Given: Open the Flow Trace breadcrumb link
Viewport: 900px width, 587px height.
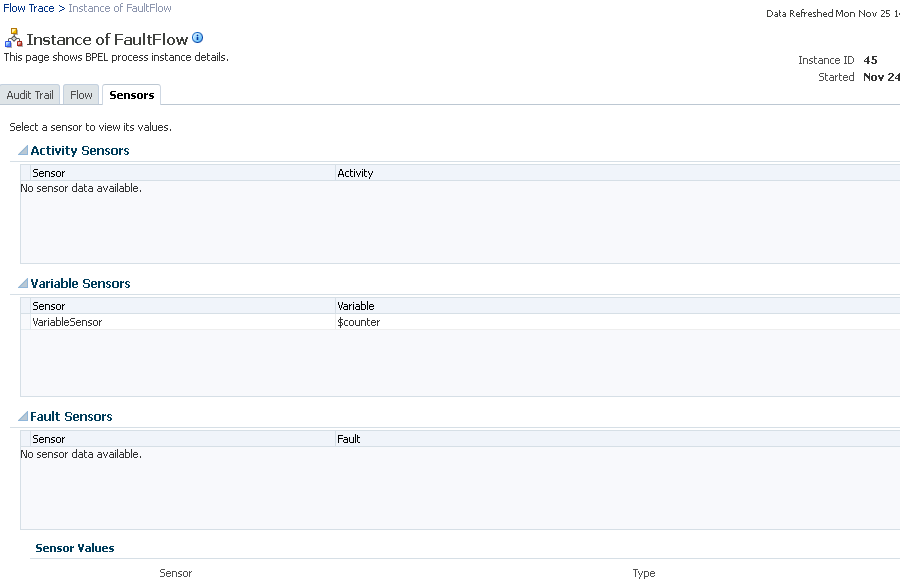Looking at the screenshot, I should pos(29,8).
